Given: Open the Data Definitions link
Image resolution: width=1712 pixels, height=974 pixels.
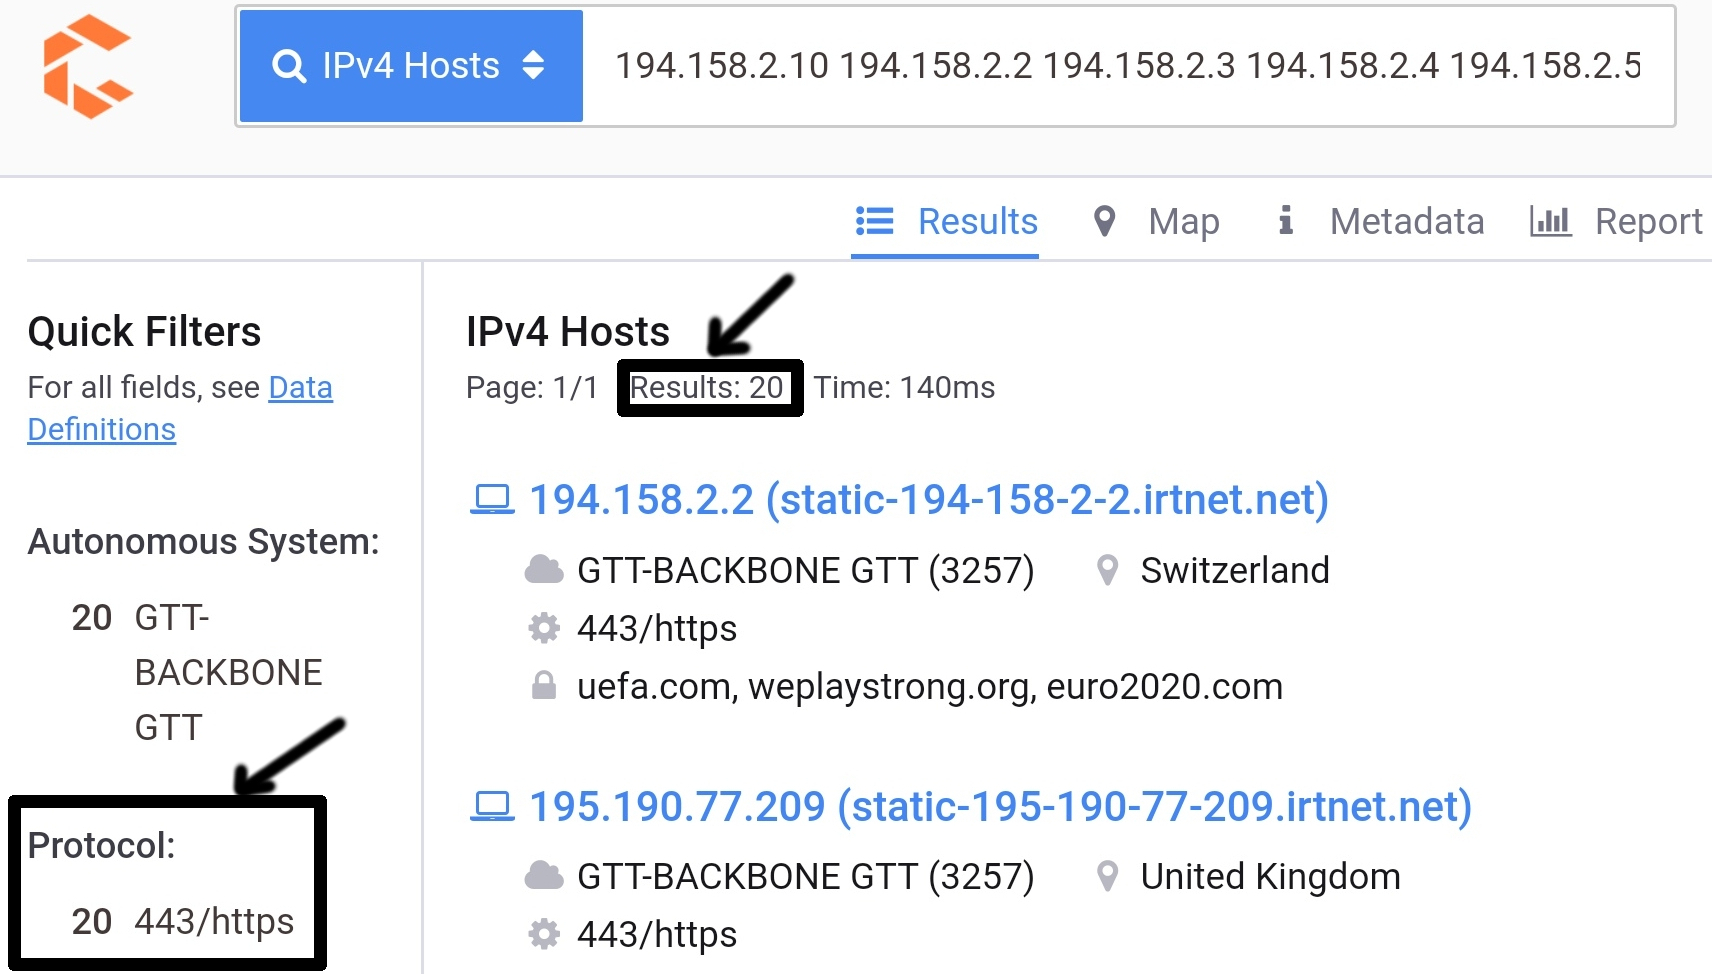Looking at the screenshot, I should point(180,408).
